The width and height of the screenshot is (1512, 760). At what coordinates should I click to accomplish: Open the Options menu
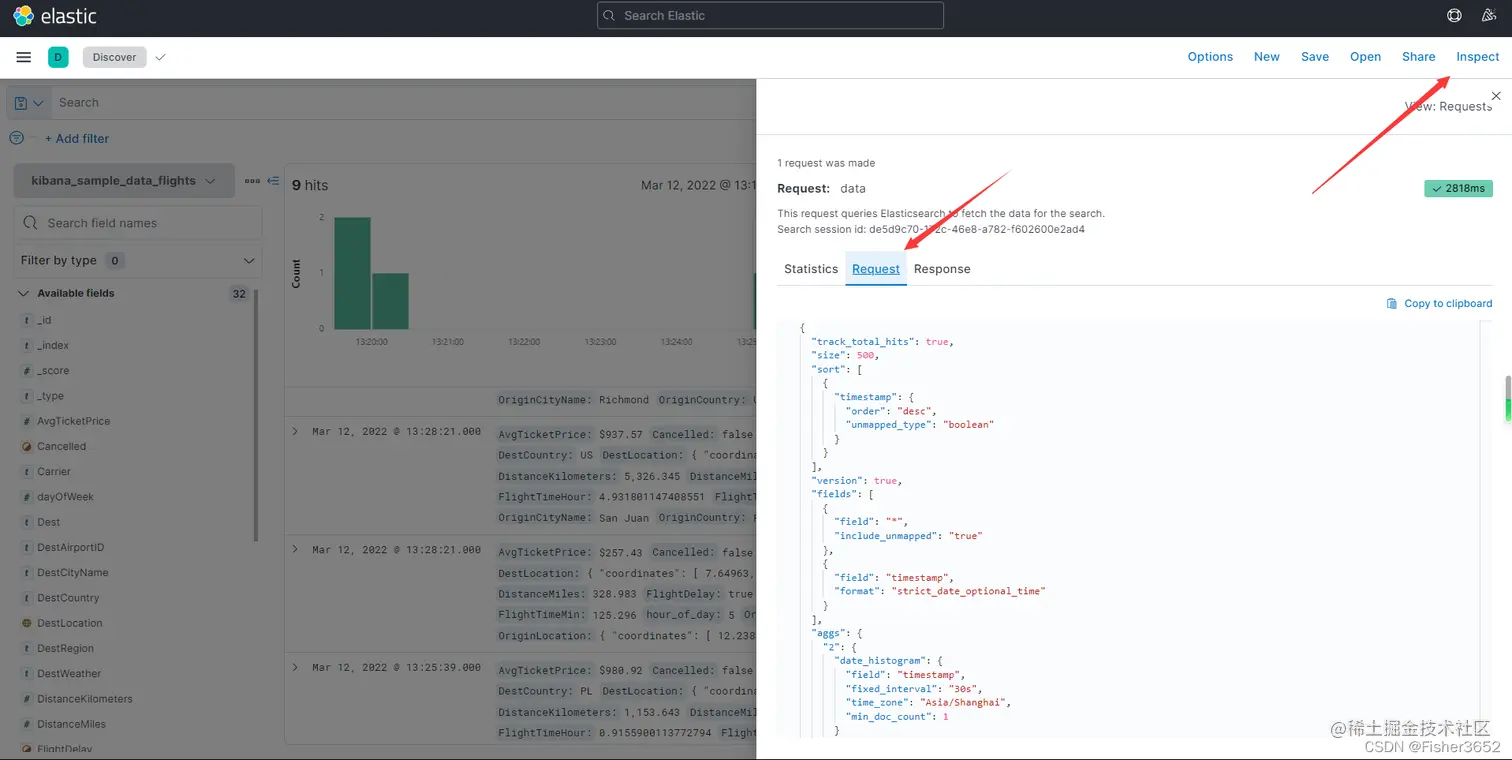click(1210, 57)
